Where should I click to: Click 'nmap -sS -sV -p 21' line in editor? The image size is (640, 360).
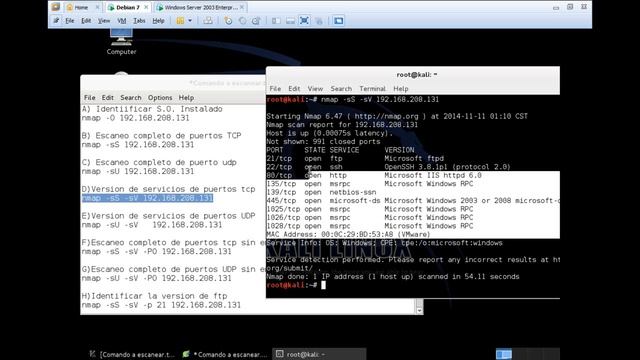coord(161,305)
